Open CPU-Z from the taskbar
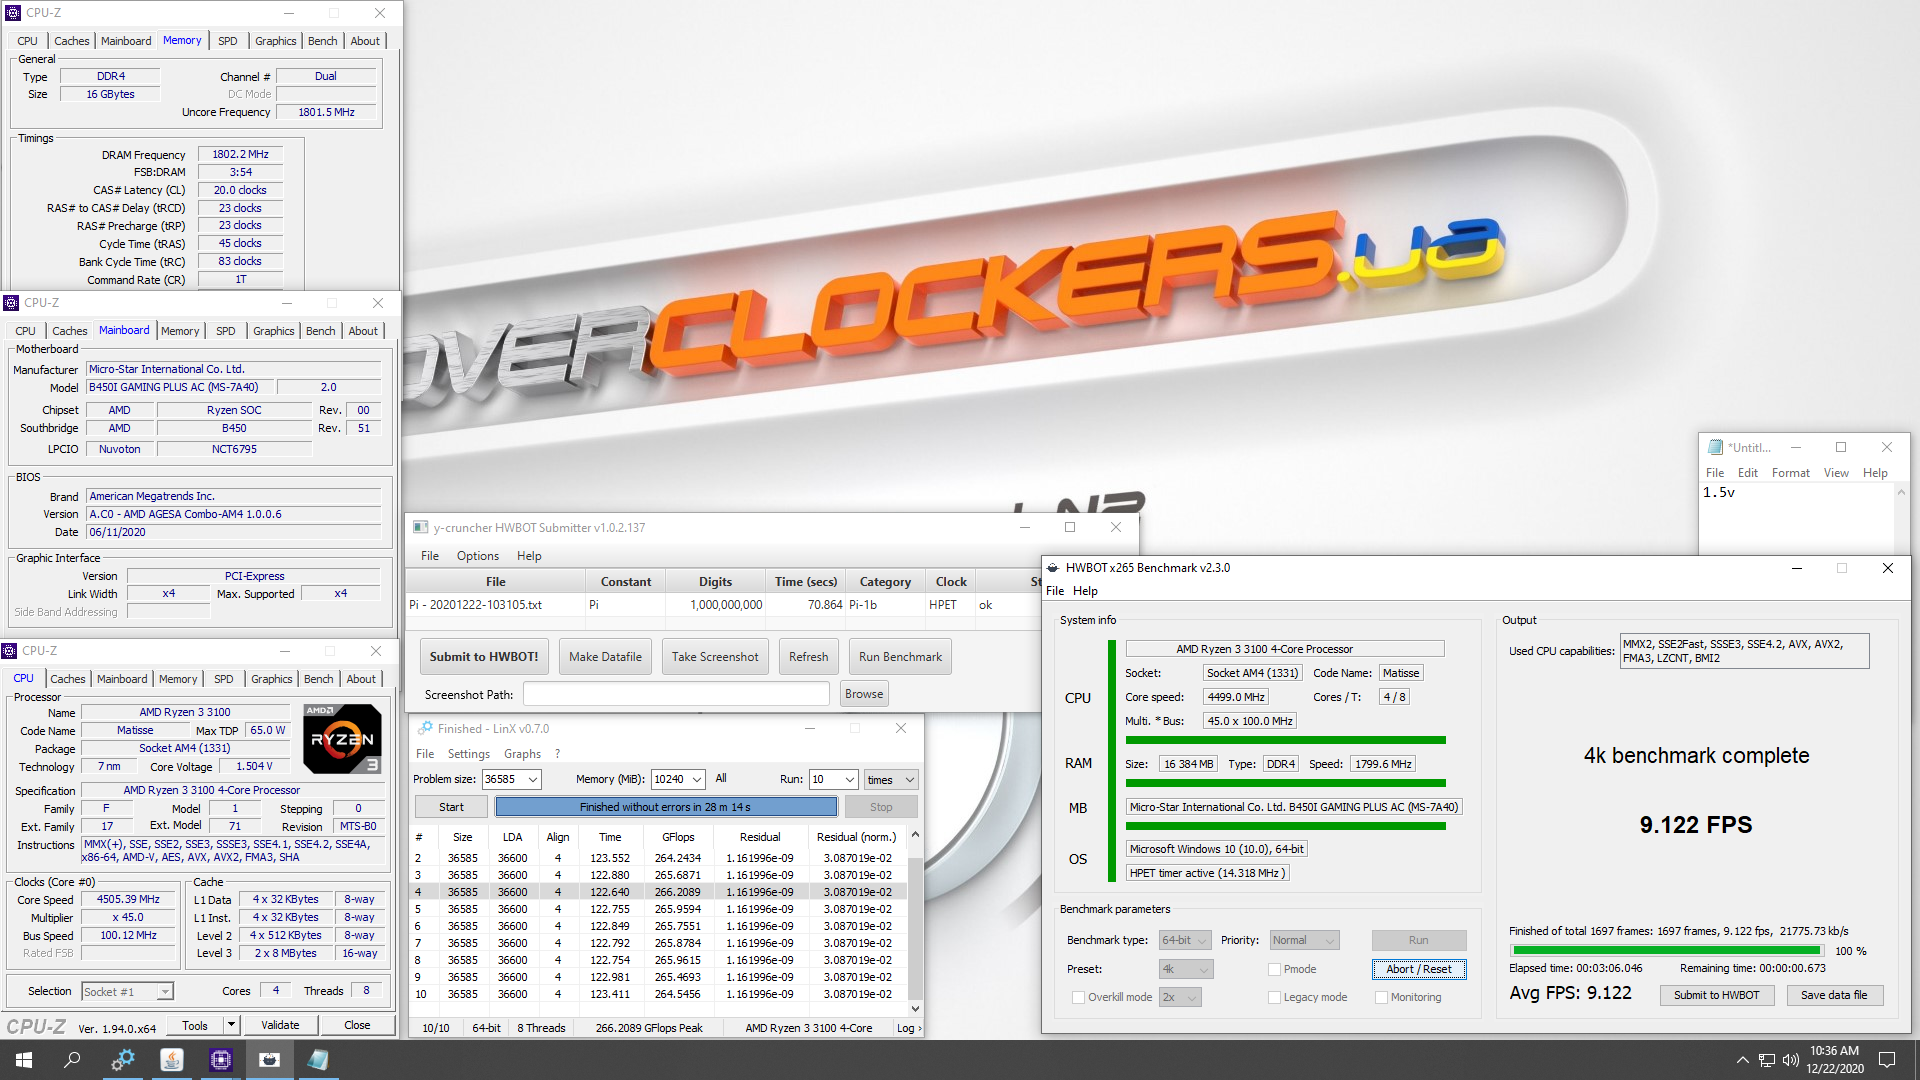1920x1080 pixels. tap(220, 1060)
